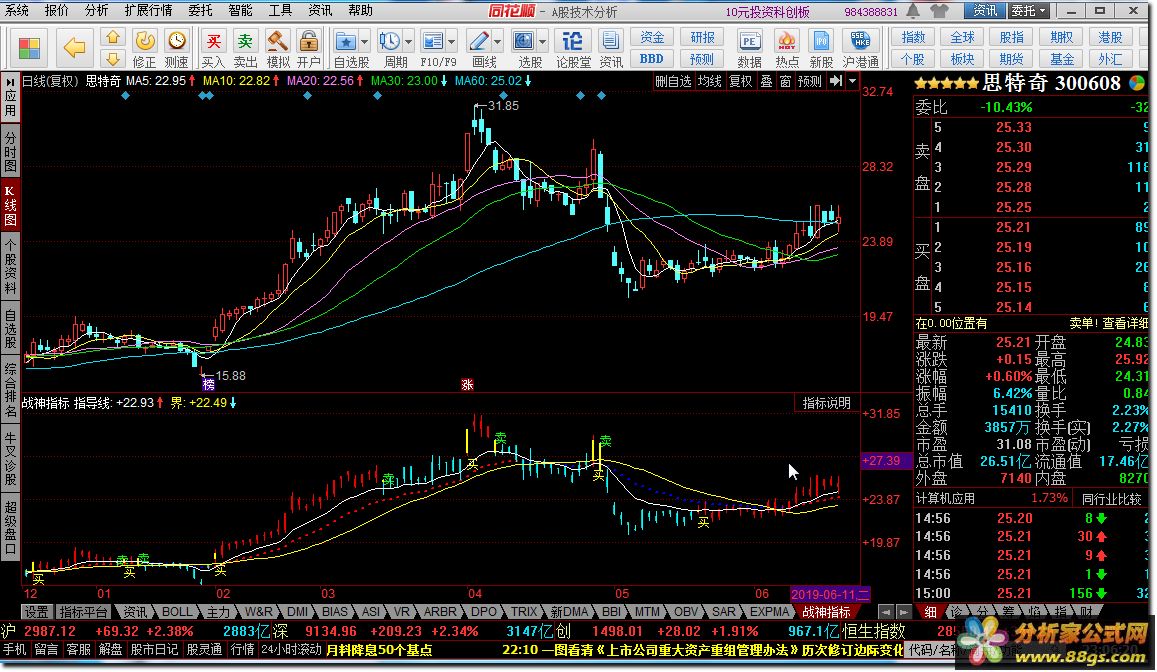Image resolution: width=1157 pixels, height=672 pixels.
Task: Expand the 周期 period dropdown arrow
Action: pos(408,42)
